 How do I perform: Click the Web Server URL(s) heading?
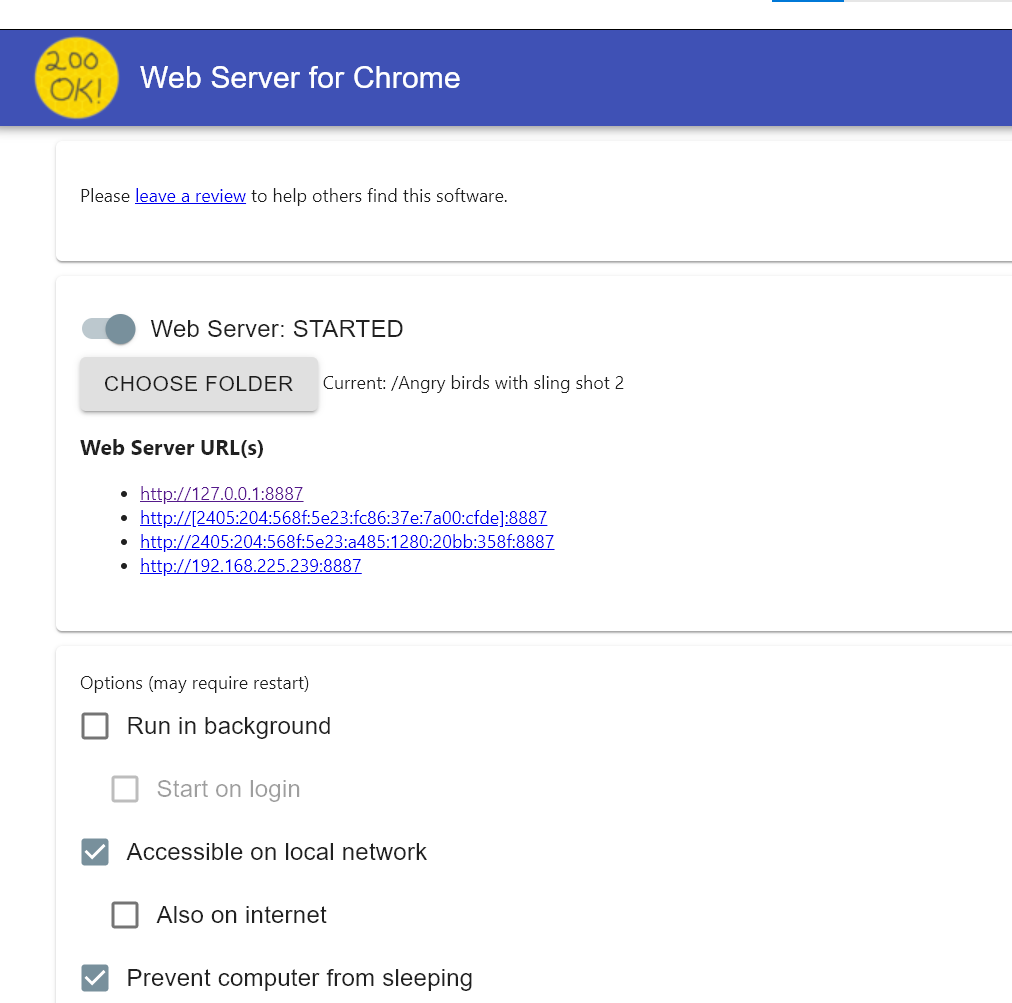pyautogui.click(x=171, y=447)
